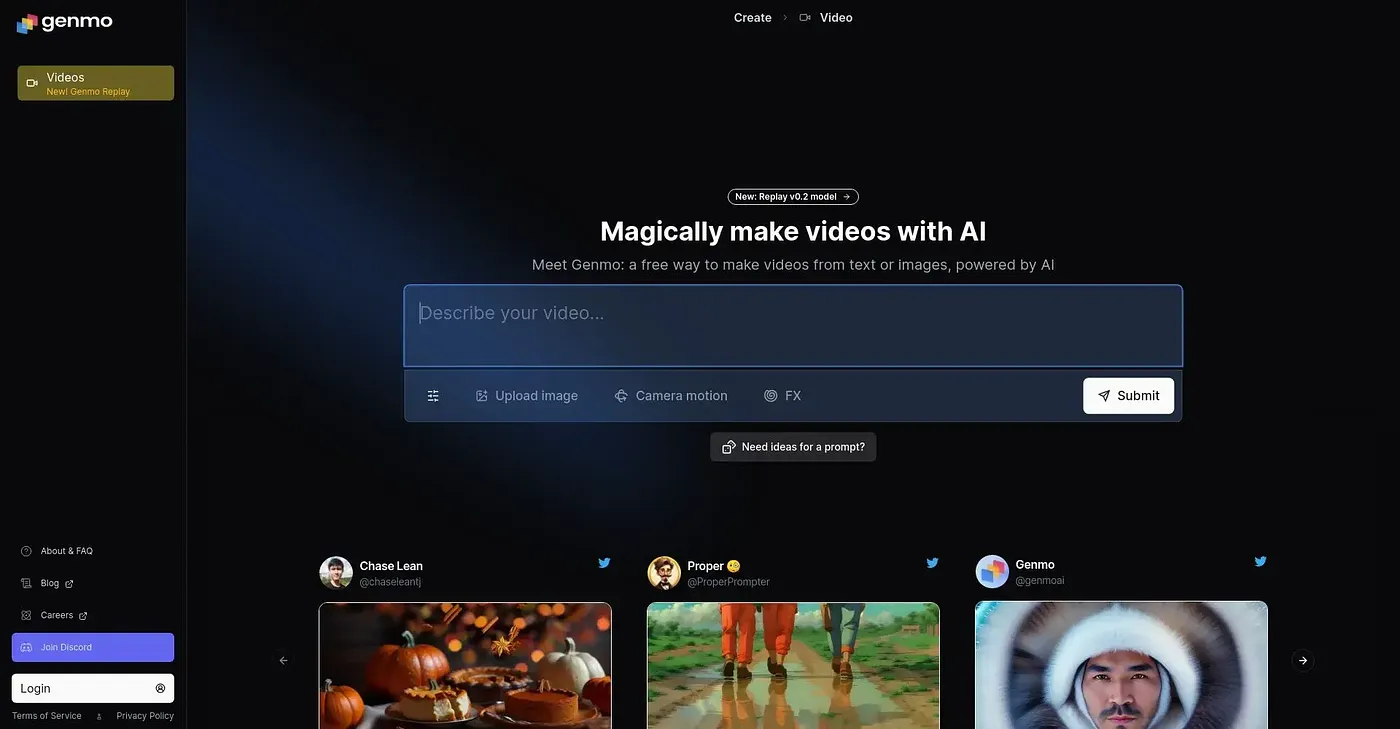Open the muddy road walking video thumbnail
Image resolution: width=1400 pixels, height=729 pixels.
pos(793,665)
